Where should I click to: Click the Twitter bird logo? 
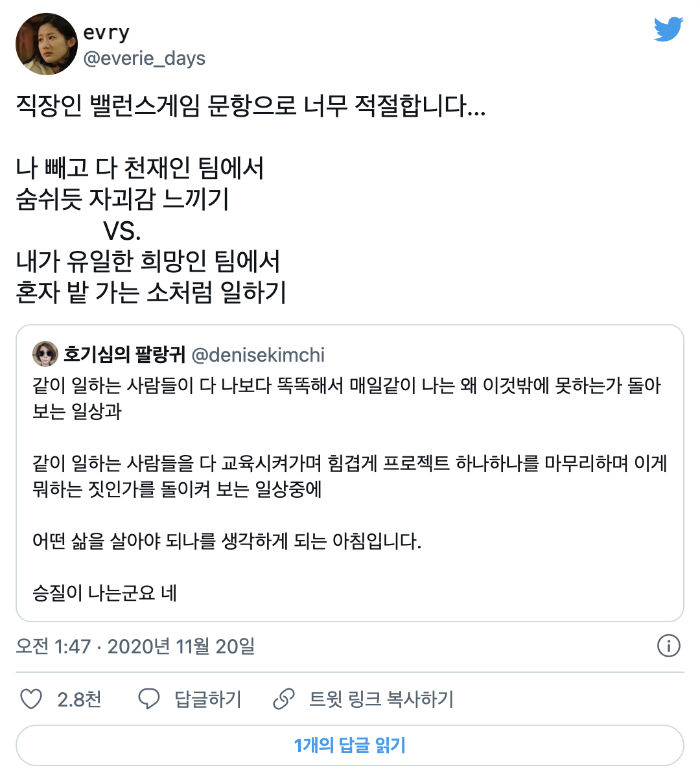(x=669, y=29)
